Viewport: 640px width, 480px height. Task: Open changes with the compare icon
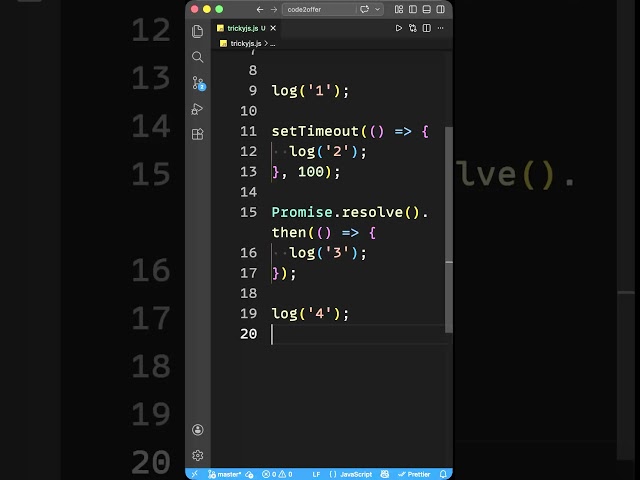click(413, 28)
